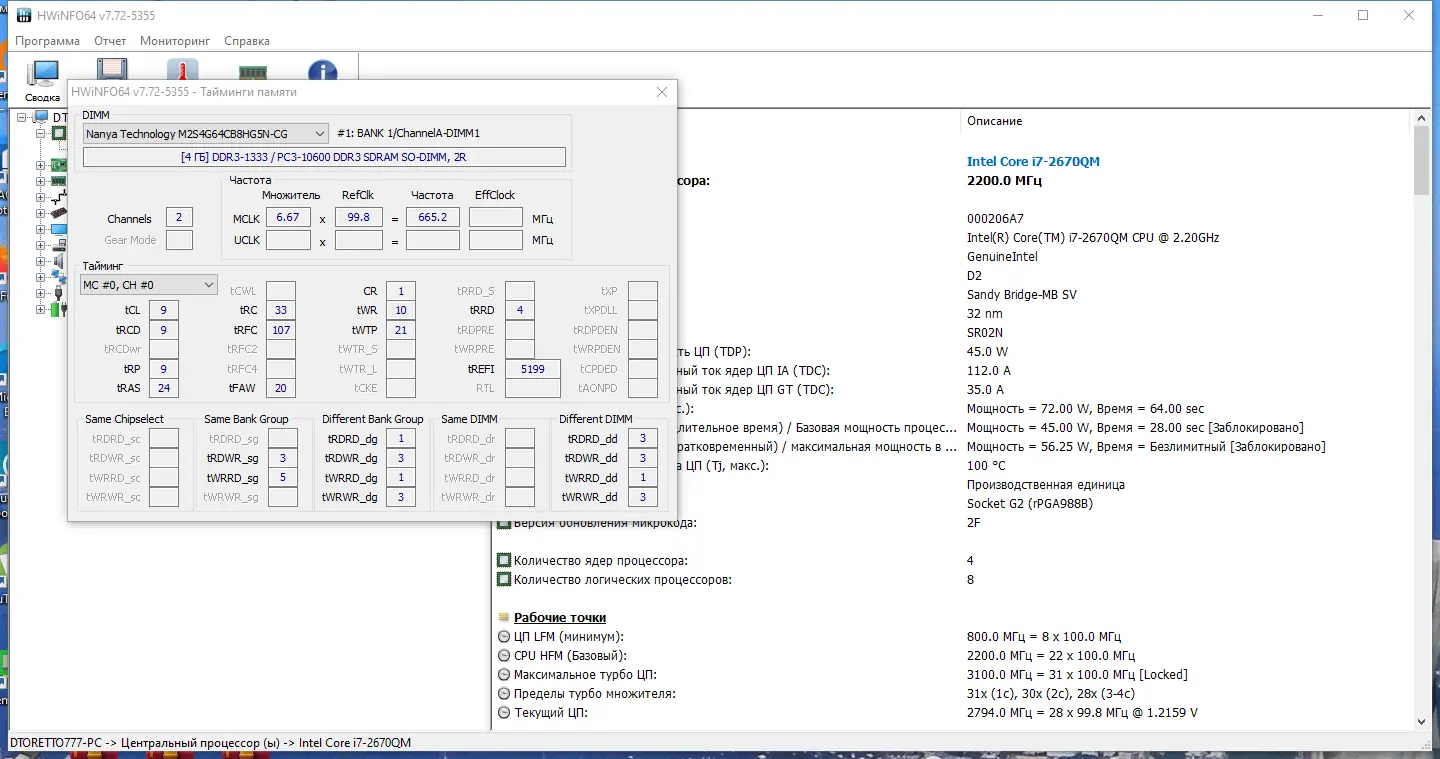Select the bus icon in tree
The height and width of the screenshot is (759, 1440).
coord(59,197)
